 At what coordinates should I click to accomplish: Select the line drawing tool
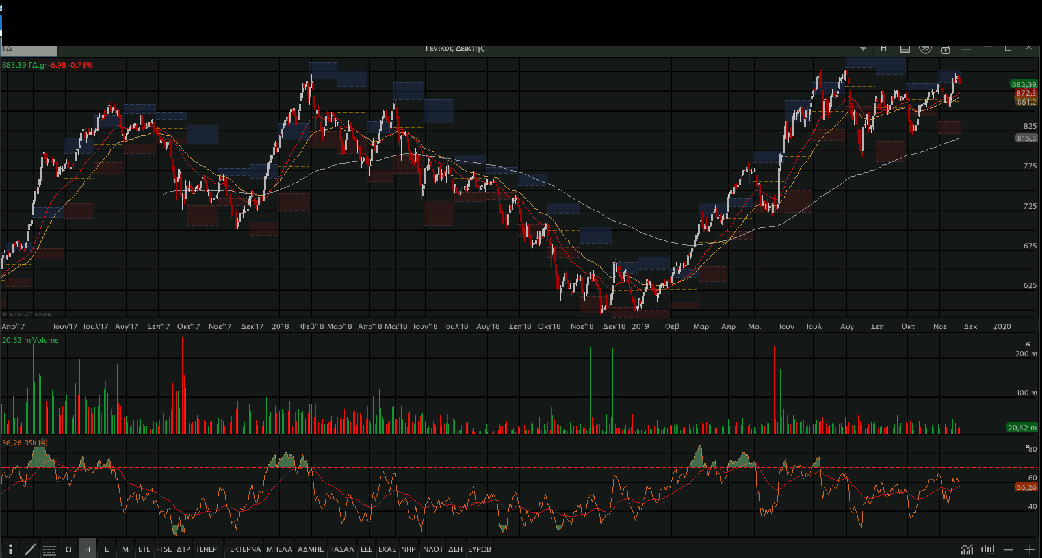click(29, 549)
